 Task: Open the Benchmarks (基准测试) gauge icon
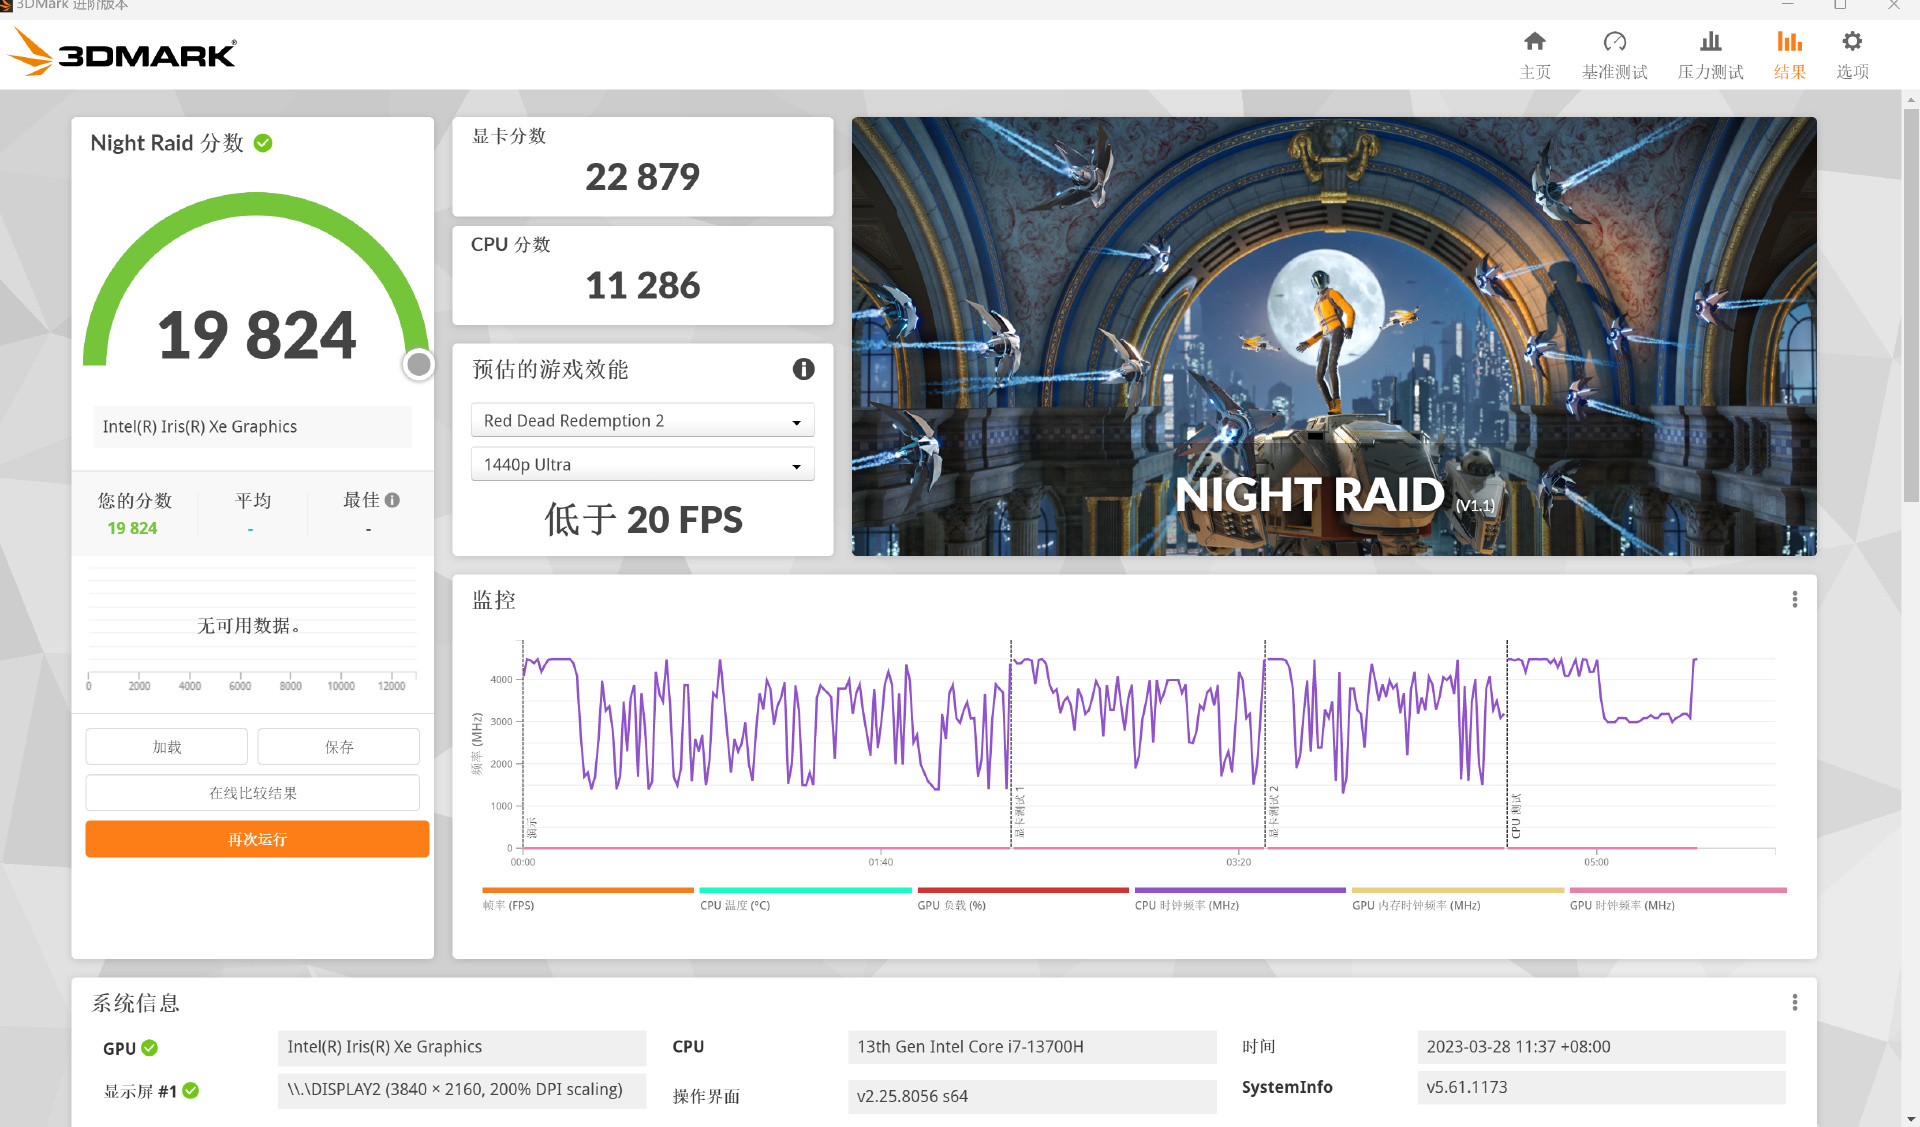(1614, 42)
